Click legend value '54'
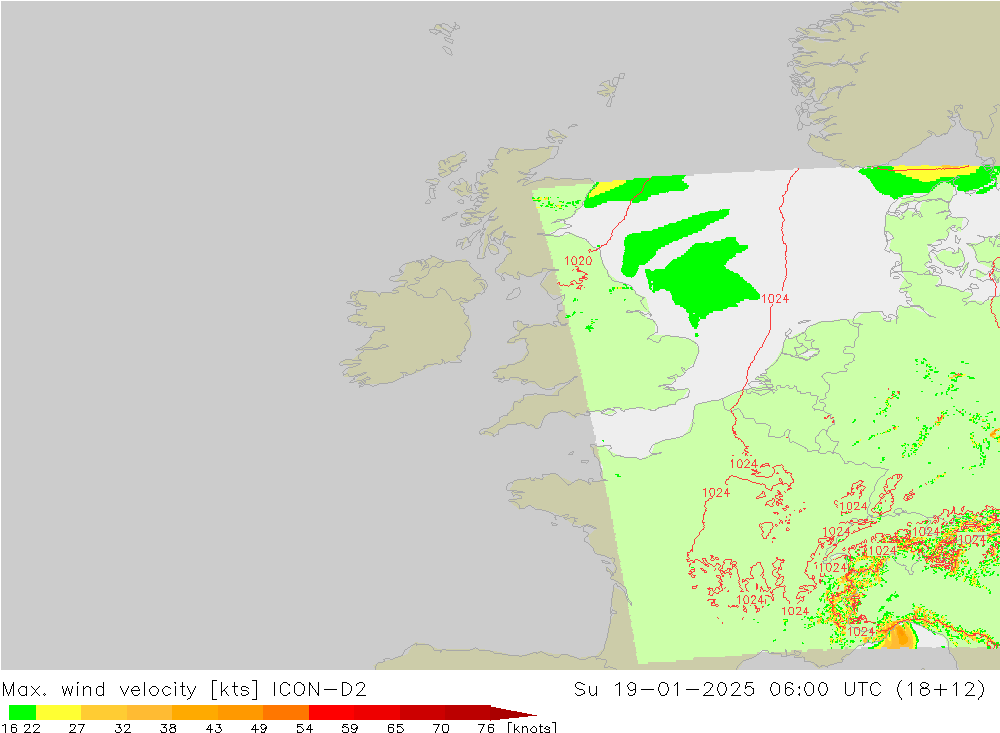 (x=304, y=728)
